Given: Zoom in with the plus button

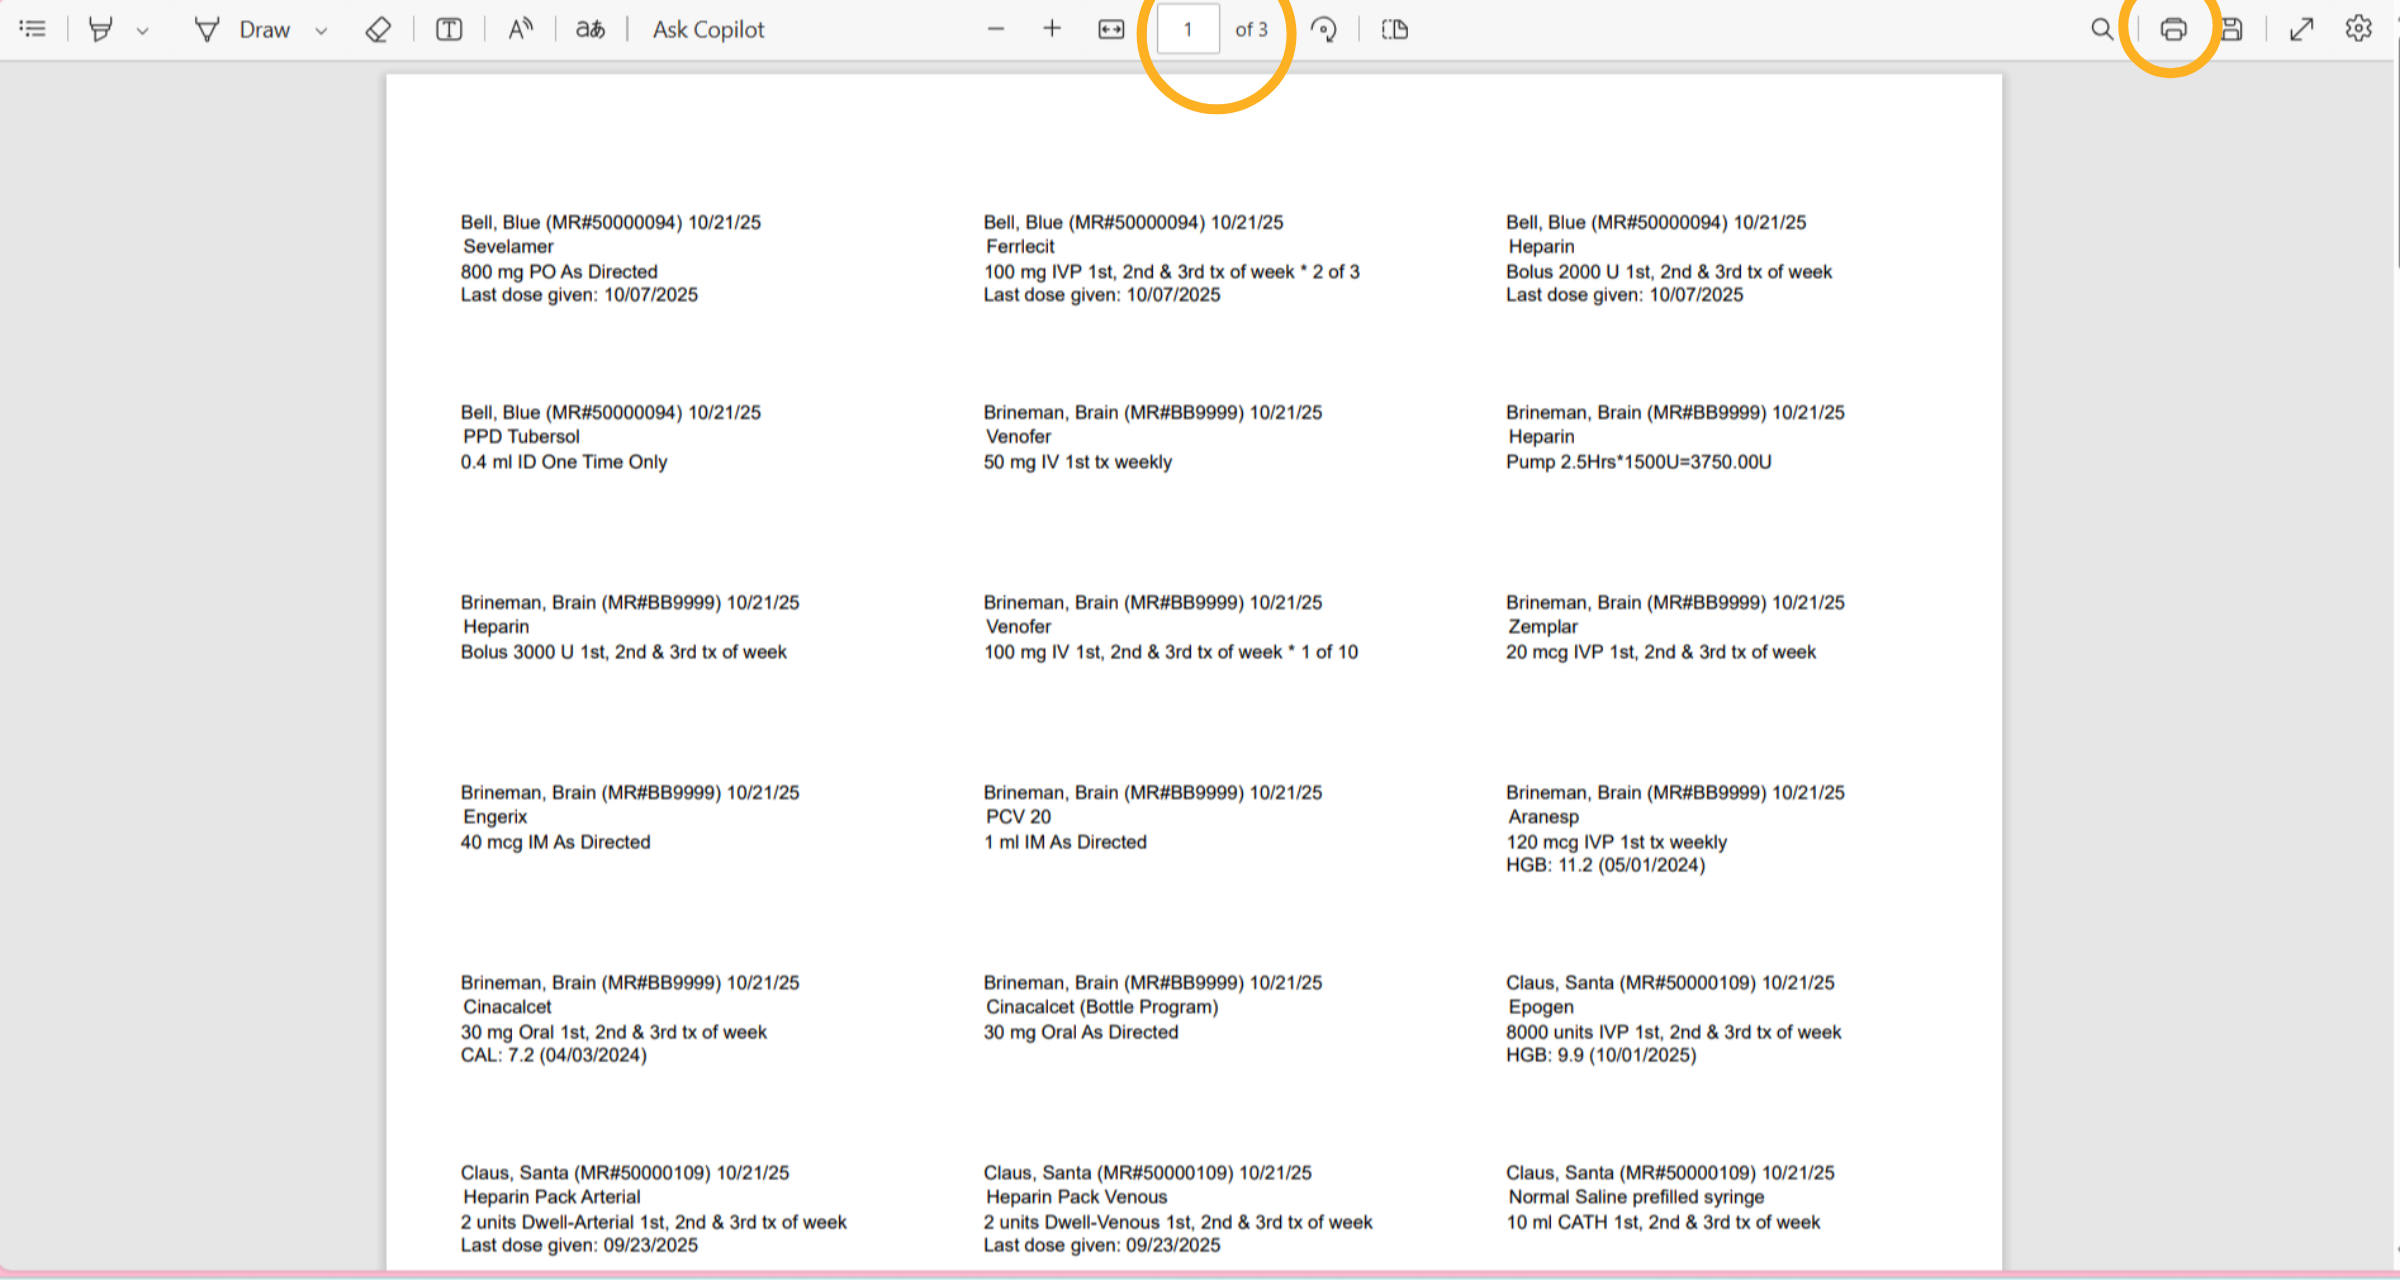Looking at the screenshot, I should (1051, 29).
